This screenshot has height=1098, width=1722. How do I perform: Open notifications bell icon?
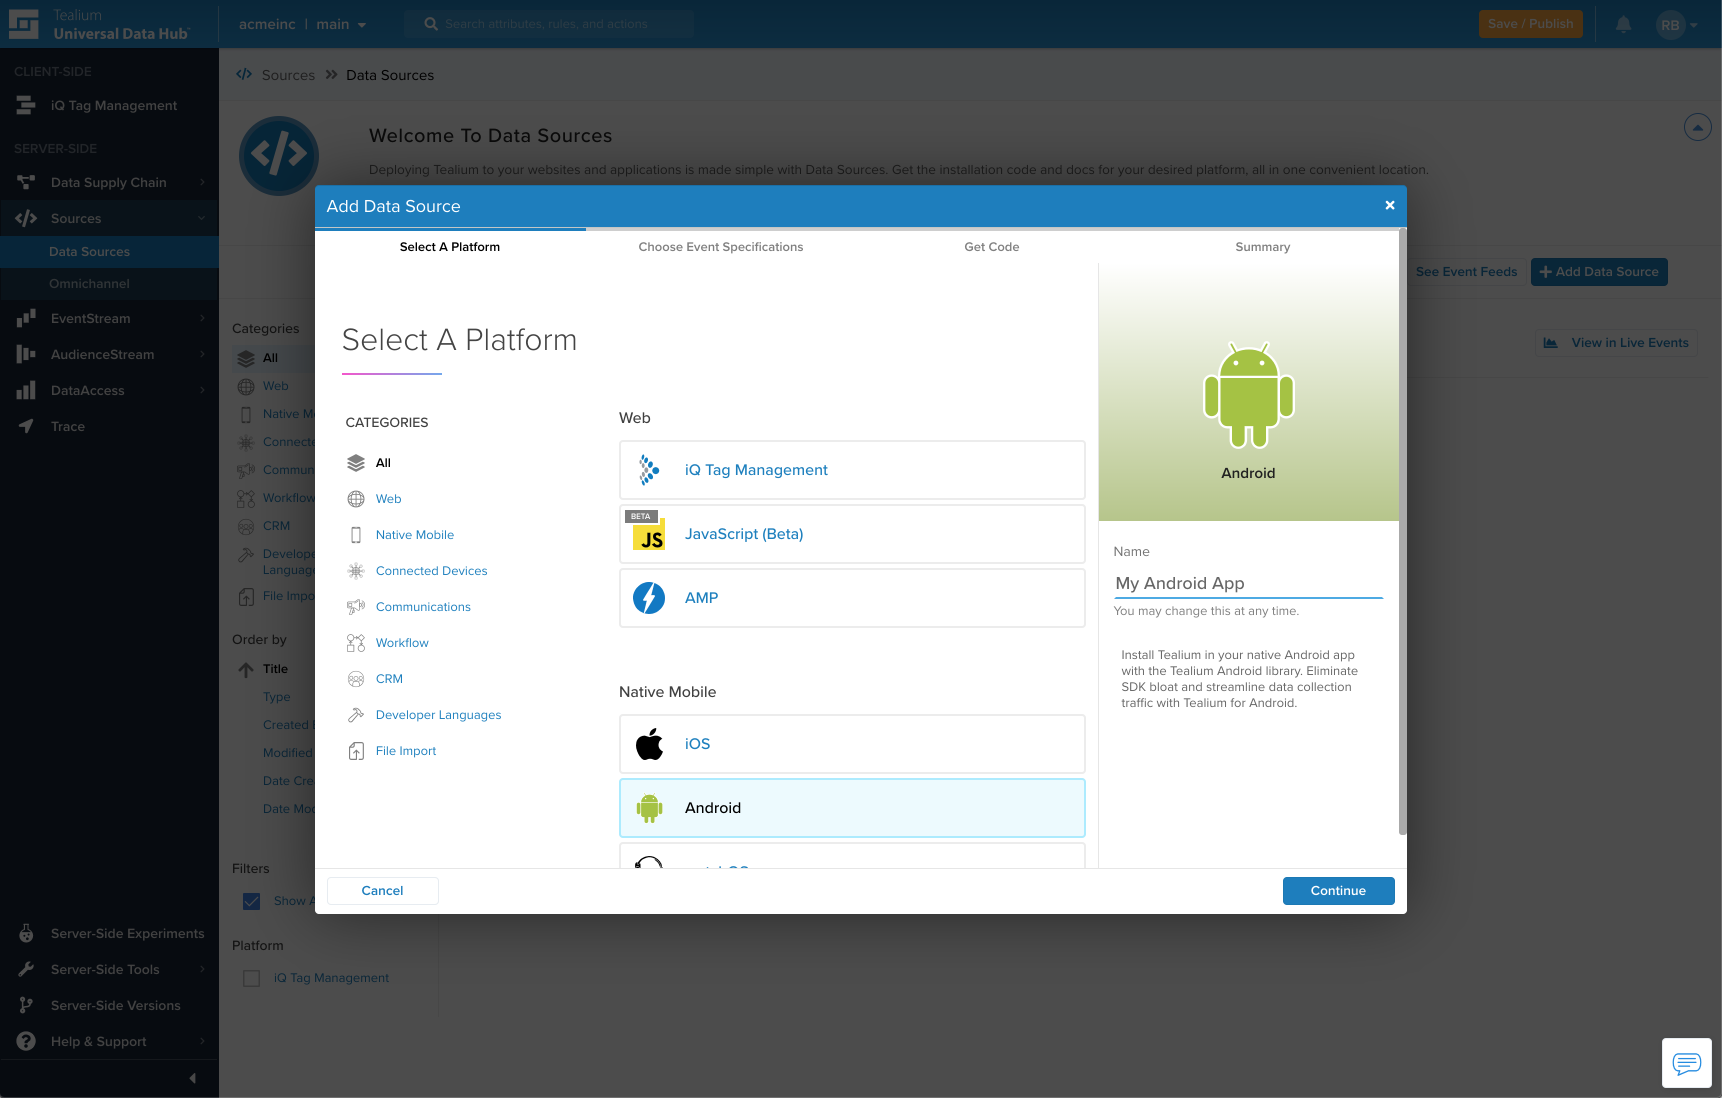tap(1624, 24)
